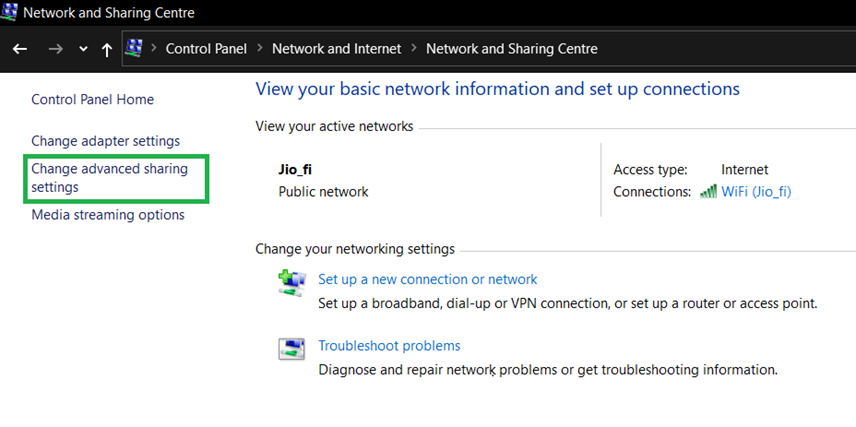This screenshot has height=427, width=856.
Task: Go up one level with the up arrow
Action: 106,50
